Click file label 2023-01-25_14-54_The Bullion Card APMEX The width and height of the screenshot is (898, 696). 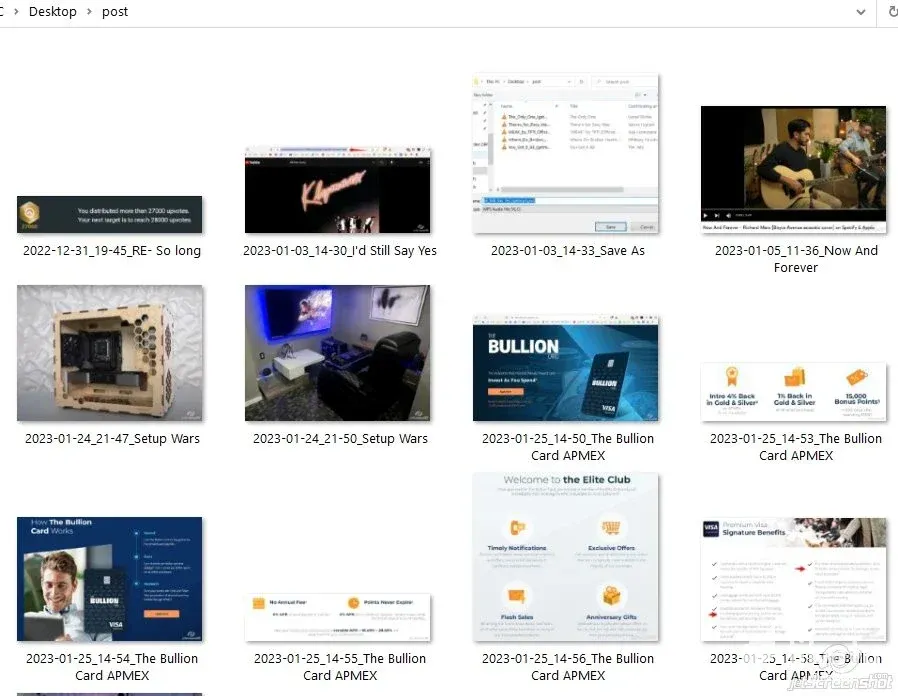click(x=112, y=667)
